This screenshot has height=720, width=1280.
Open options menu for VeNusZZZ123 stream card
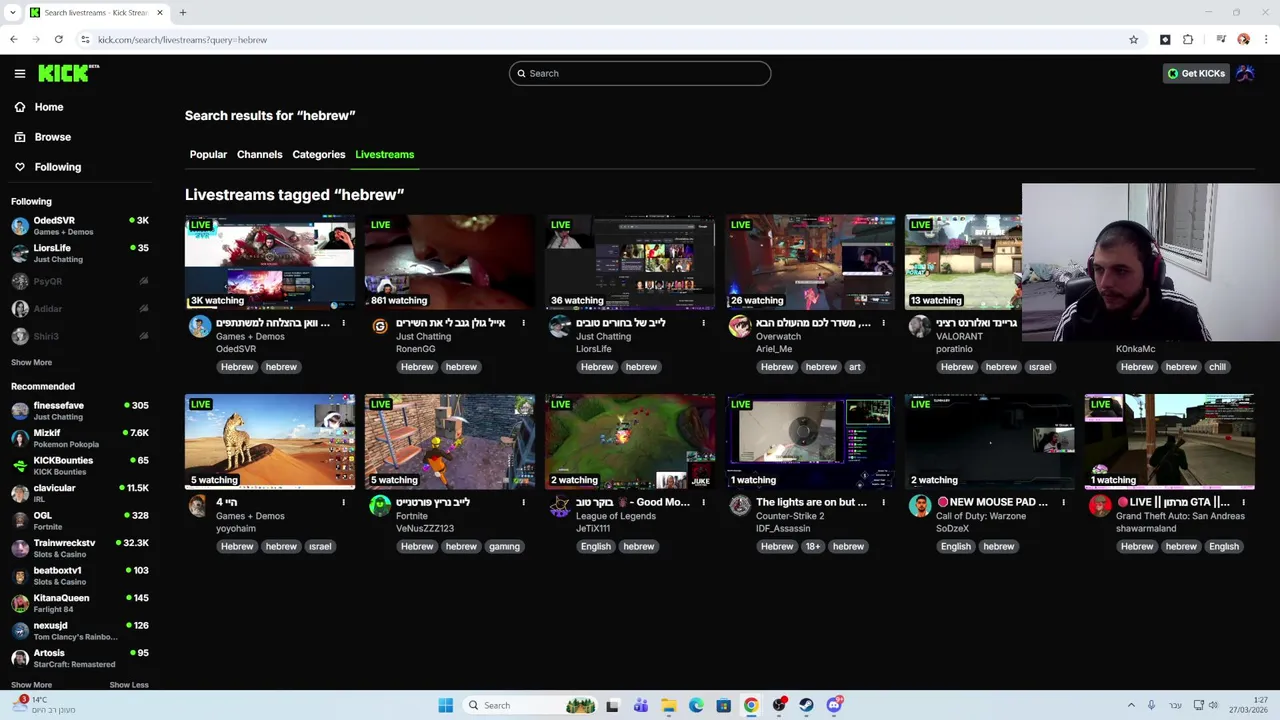[x=523, y=502]
